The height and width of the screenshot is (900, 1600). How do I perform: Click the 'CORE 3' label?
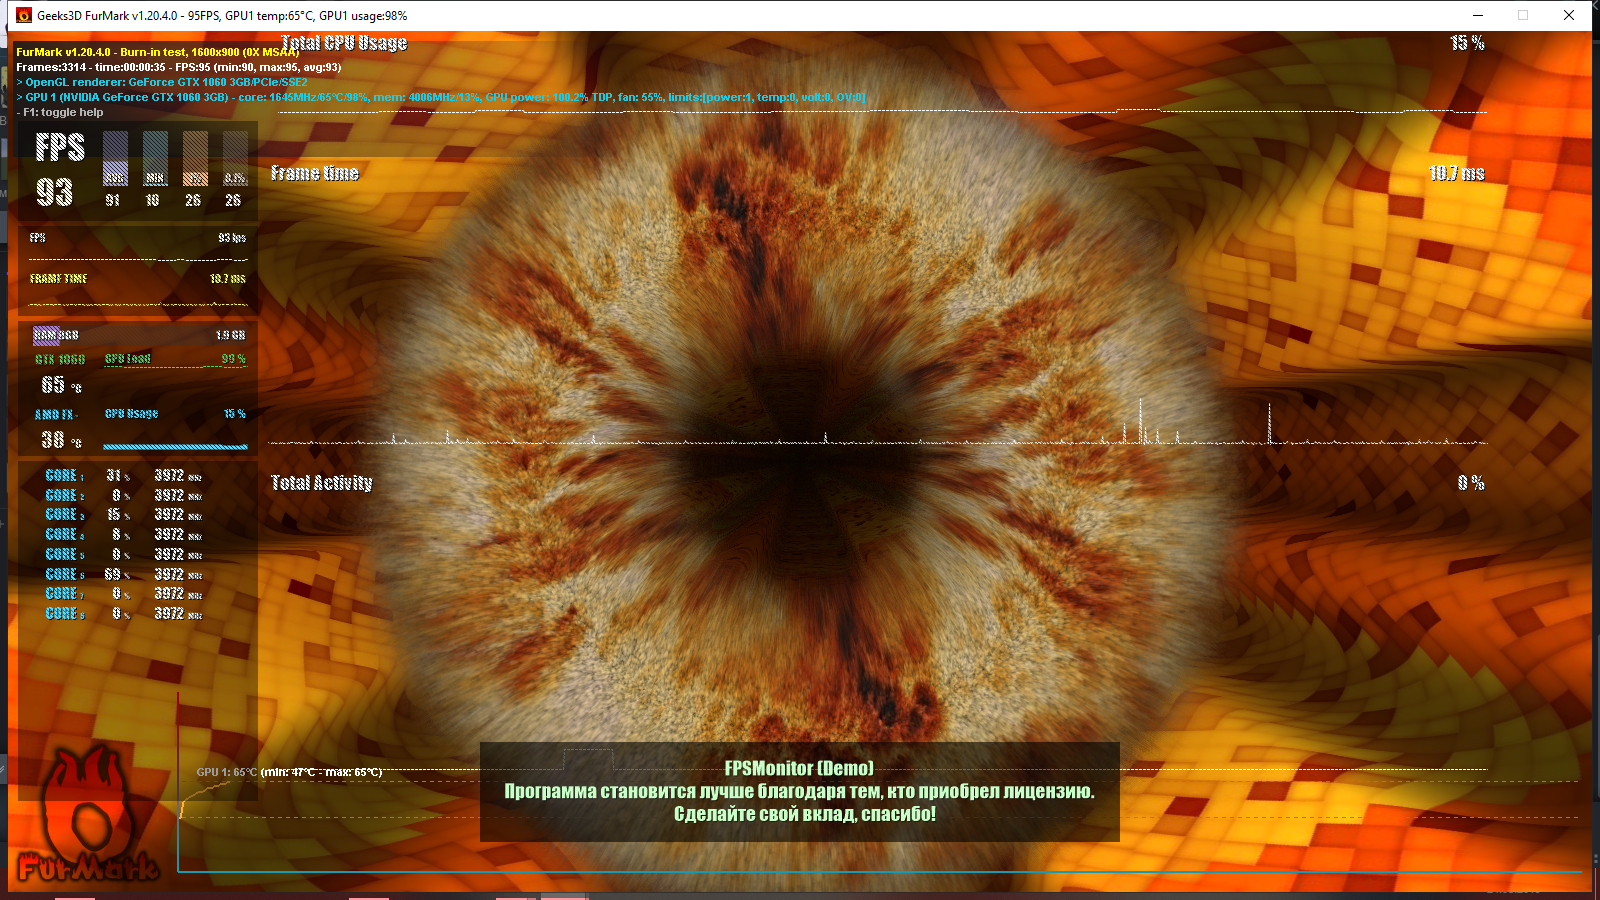tap(65, 515)
